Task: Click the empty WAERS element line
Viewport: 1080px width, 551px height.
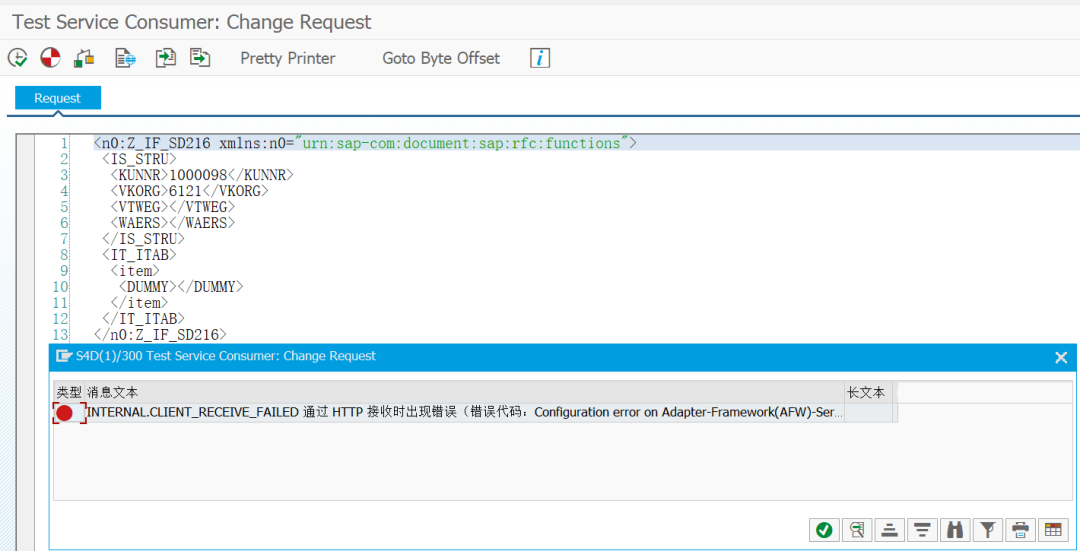Action: [173, 222]
